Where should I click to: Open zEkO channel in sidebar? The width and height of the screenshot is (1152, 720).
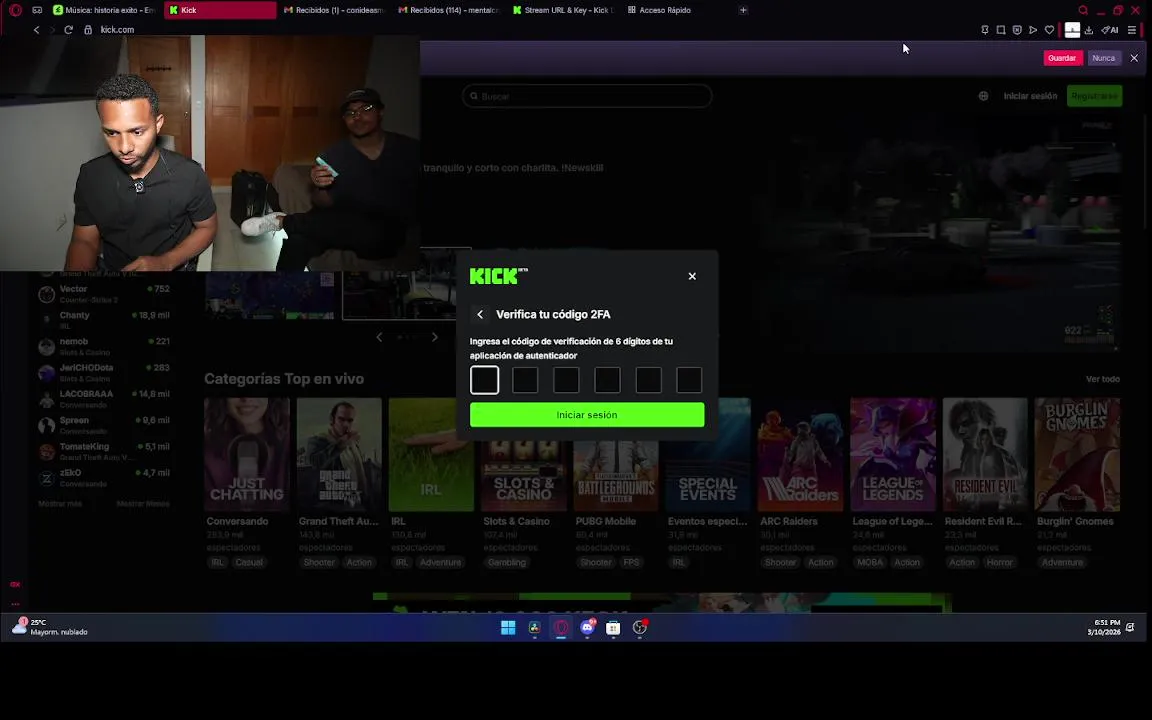coord(104,478)
